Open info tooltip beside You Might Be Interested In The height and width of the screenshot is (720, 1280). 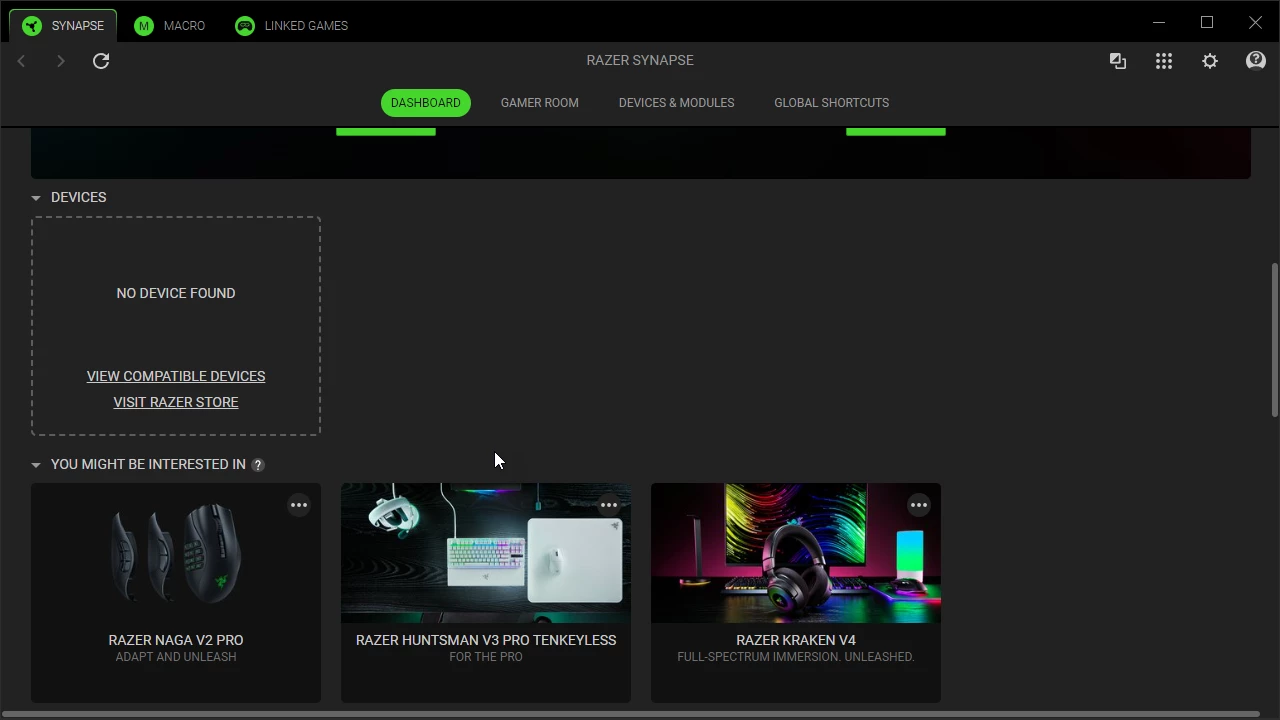[x=258, y=465]
